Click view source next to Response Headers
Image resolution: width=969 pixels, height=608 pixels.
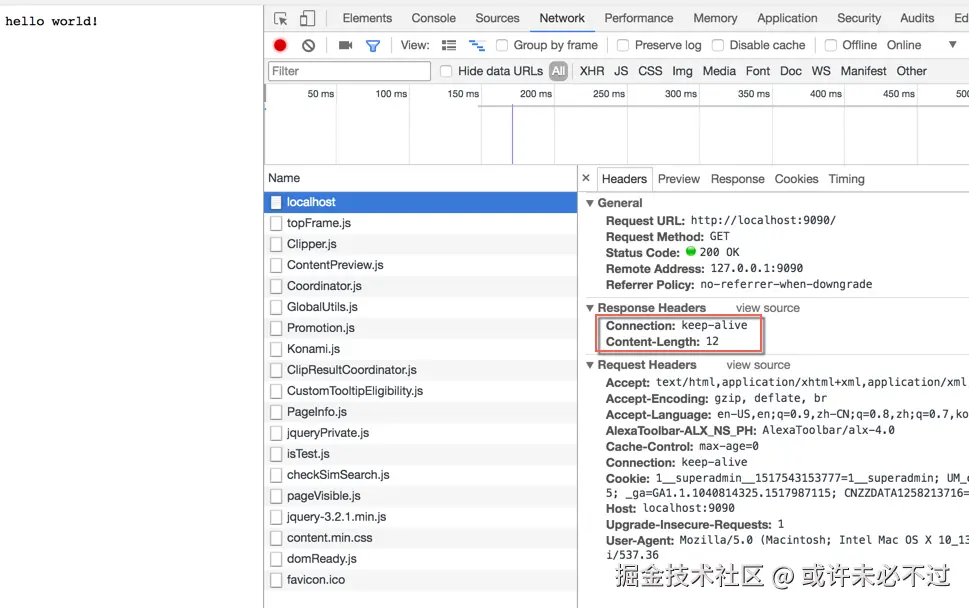(768, 308)
